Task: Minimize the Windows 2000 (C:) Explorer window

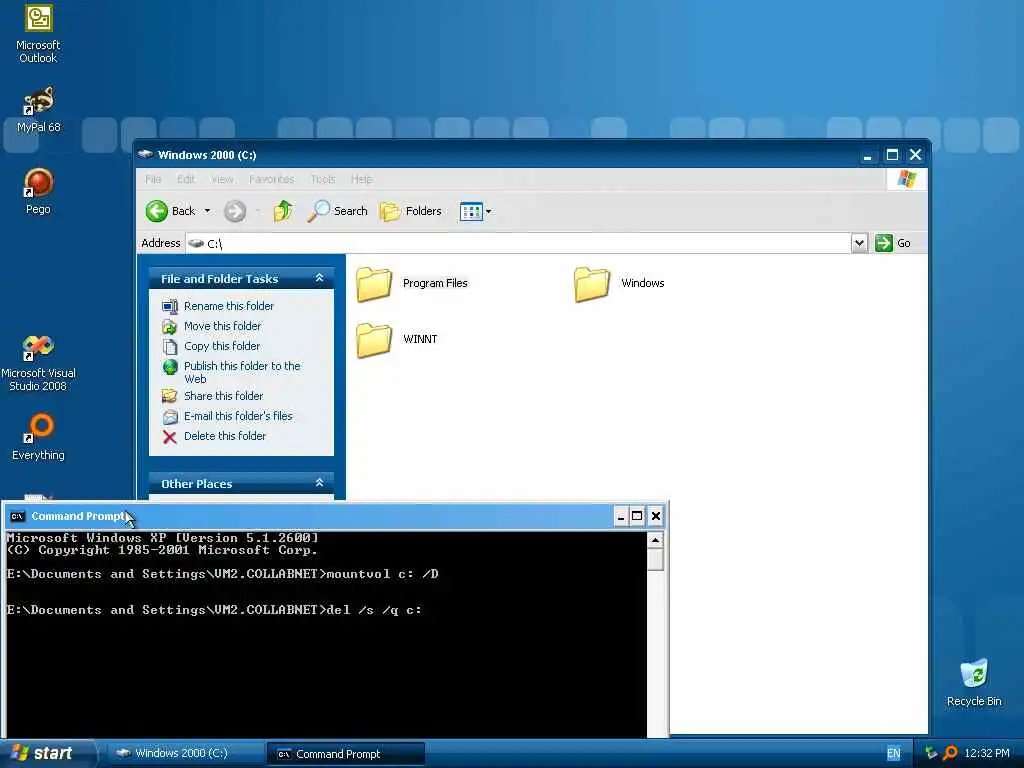Action: coord(867,155)
